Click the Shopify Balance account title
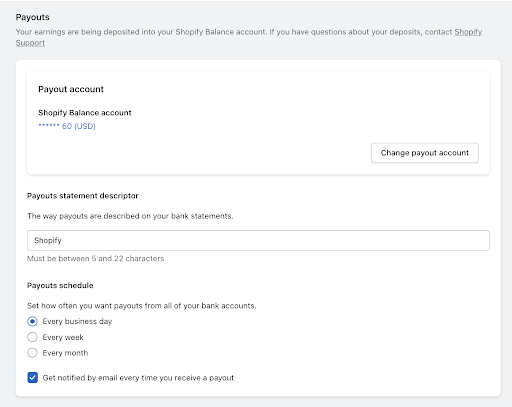This screenshot has height=407, width=512. (x=85, y=113)
